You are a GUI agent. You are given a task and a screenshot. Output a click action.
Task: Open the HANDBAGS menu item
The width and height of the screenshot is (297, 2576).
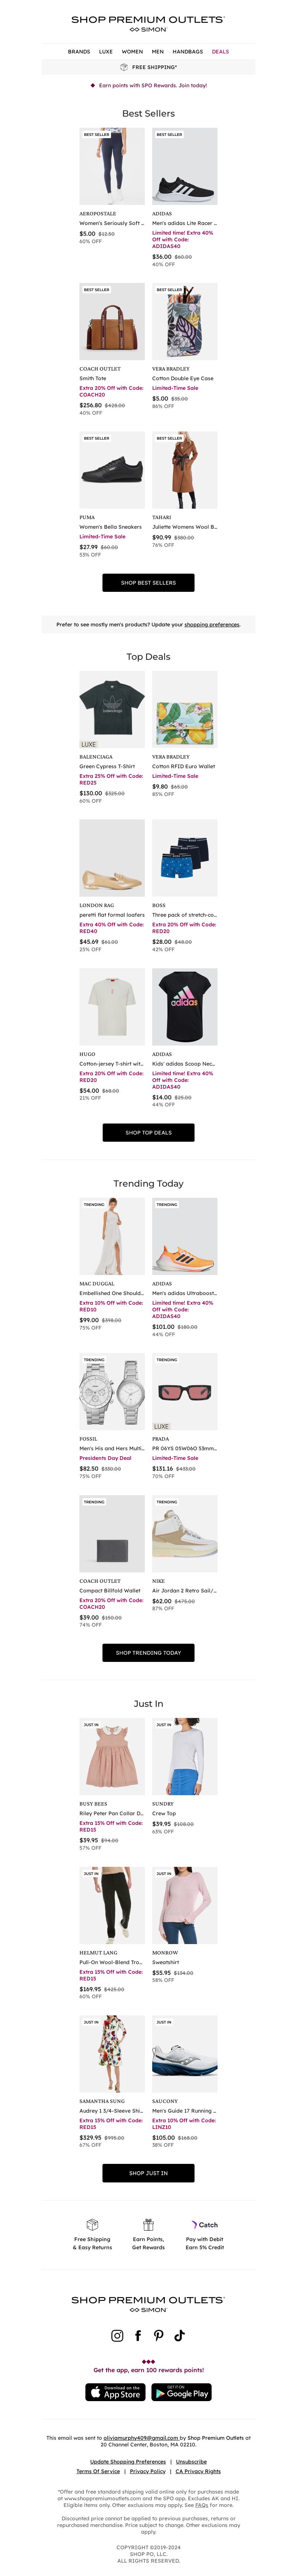click(x=187, y=51)
